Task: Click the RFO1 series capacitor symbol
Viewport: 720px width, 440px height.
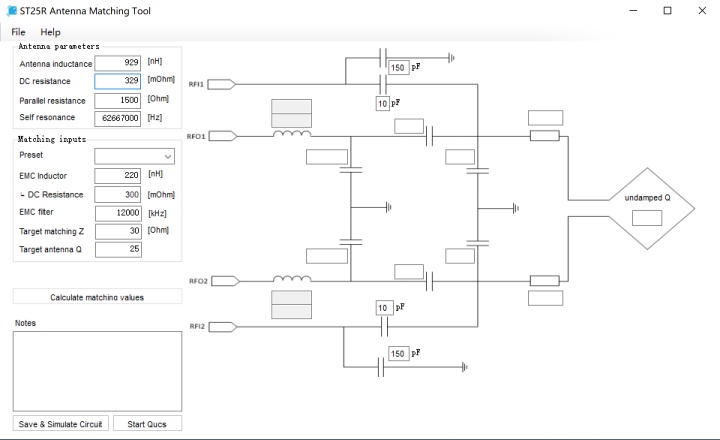Action: (x=429, y=136)
